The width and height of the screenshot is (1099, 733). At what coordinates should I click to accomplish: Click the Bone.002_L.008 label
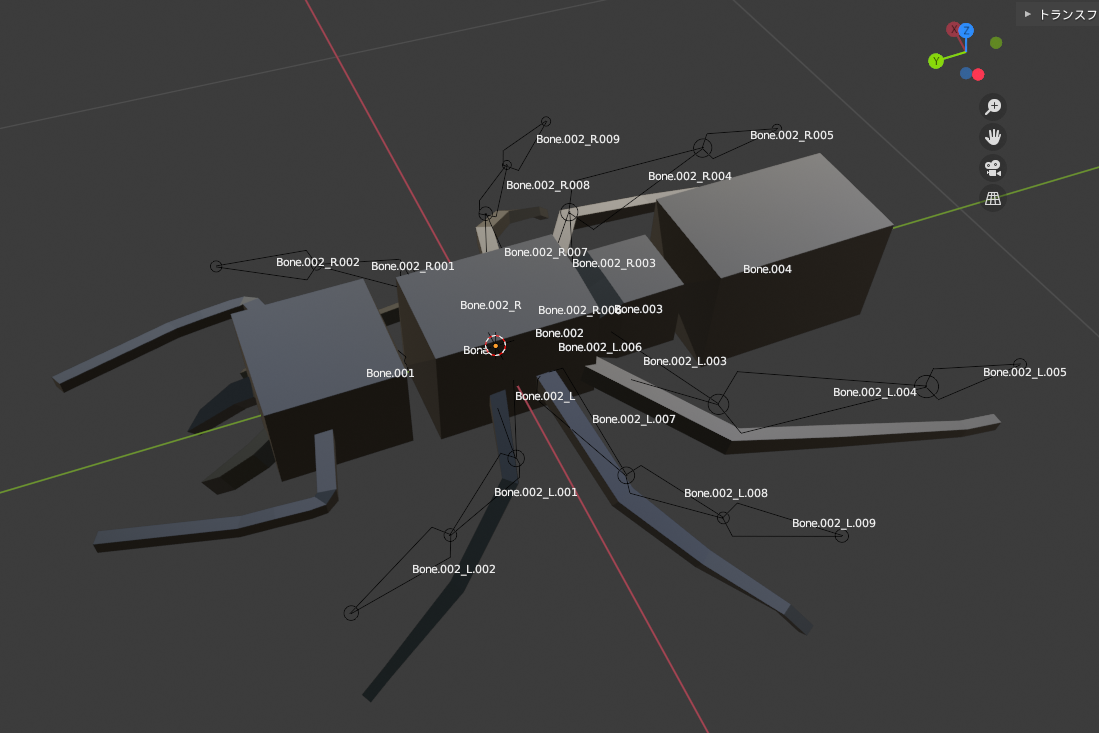(725, 493)
